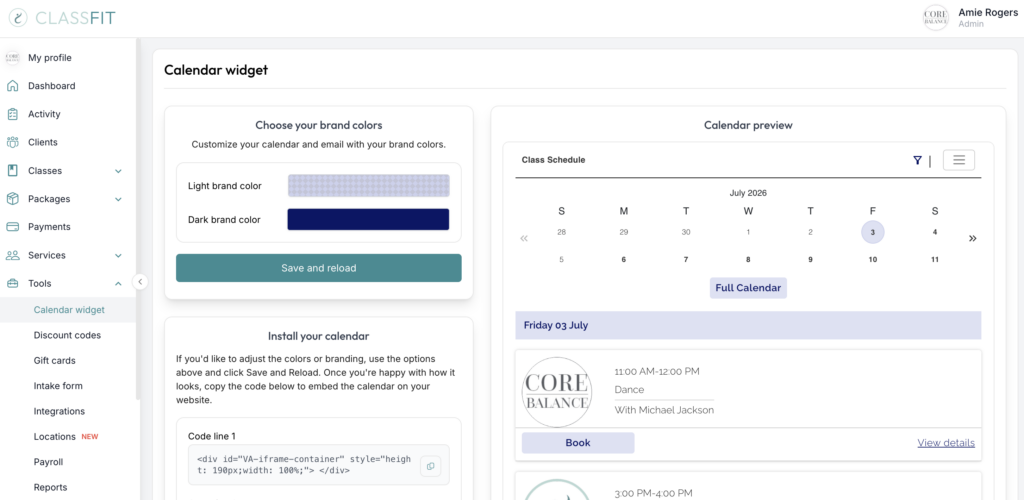This screenshot has height=500, width=1024.
Task: Click the Payments card icon
Action: pyautogui.click(x=12, y=227)
